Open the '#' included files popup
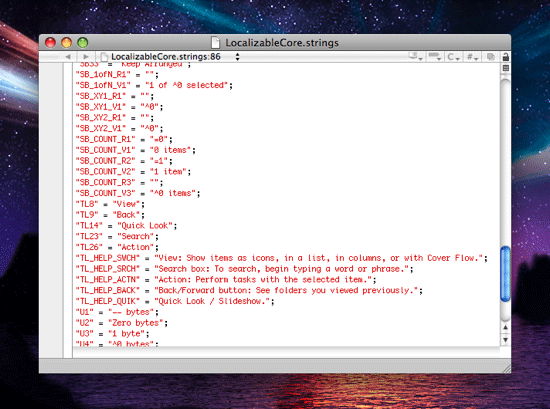 pos(472,56)
